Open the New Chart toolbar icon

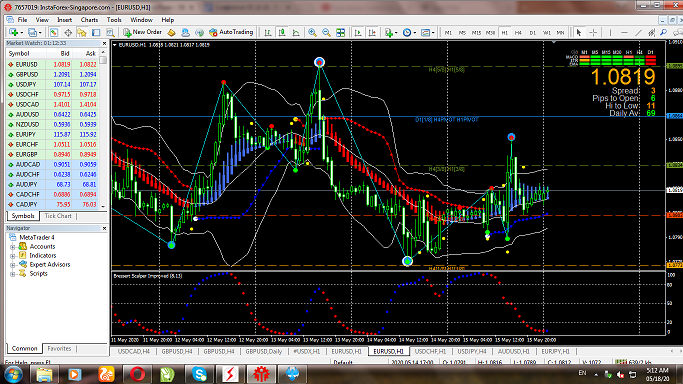13,33
